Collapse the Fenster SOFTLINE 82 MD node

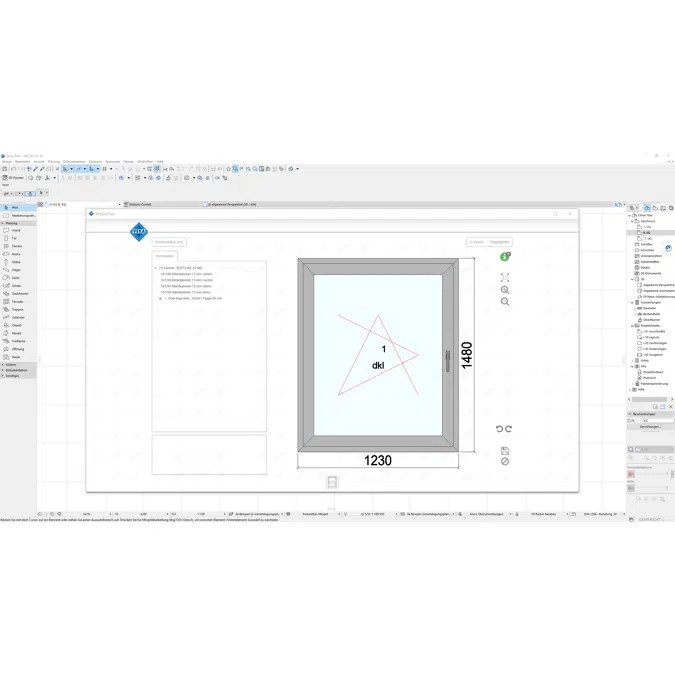pos(155,268)
